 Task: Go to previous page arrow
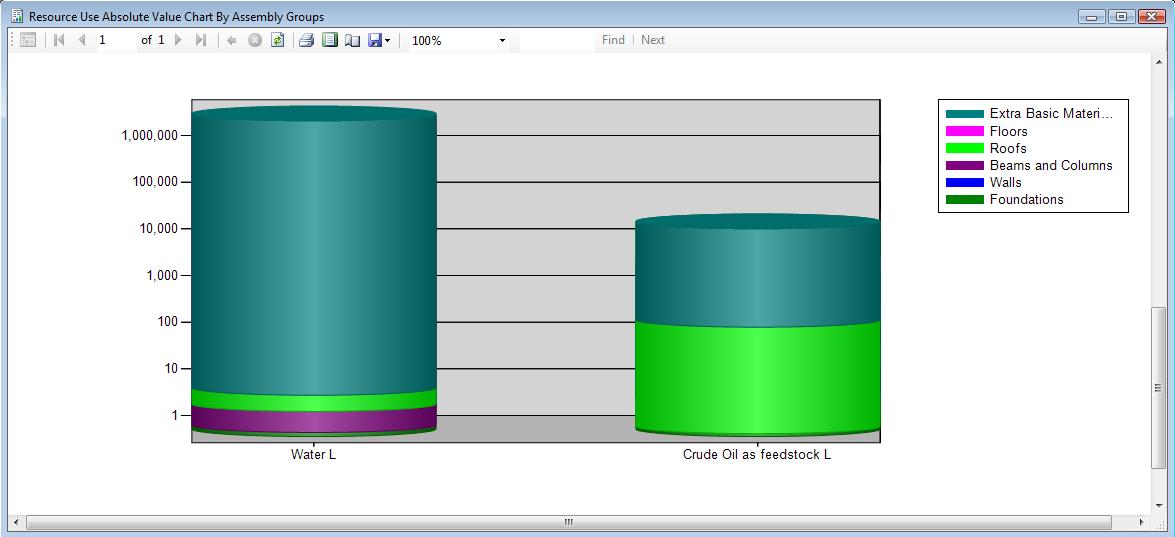point(82,40)
